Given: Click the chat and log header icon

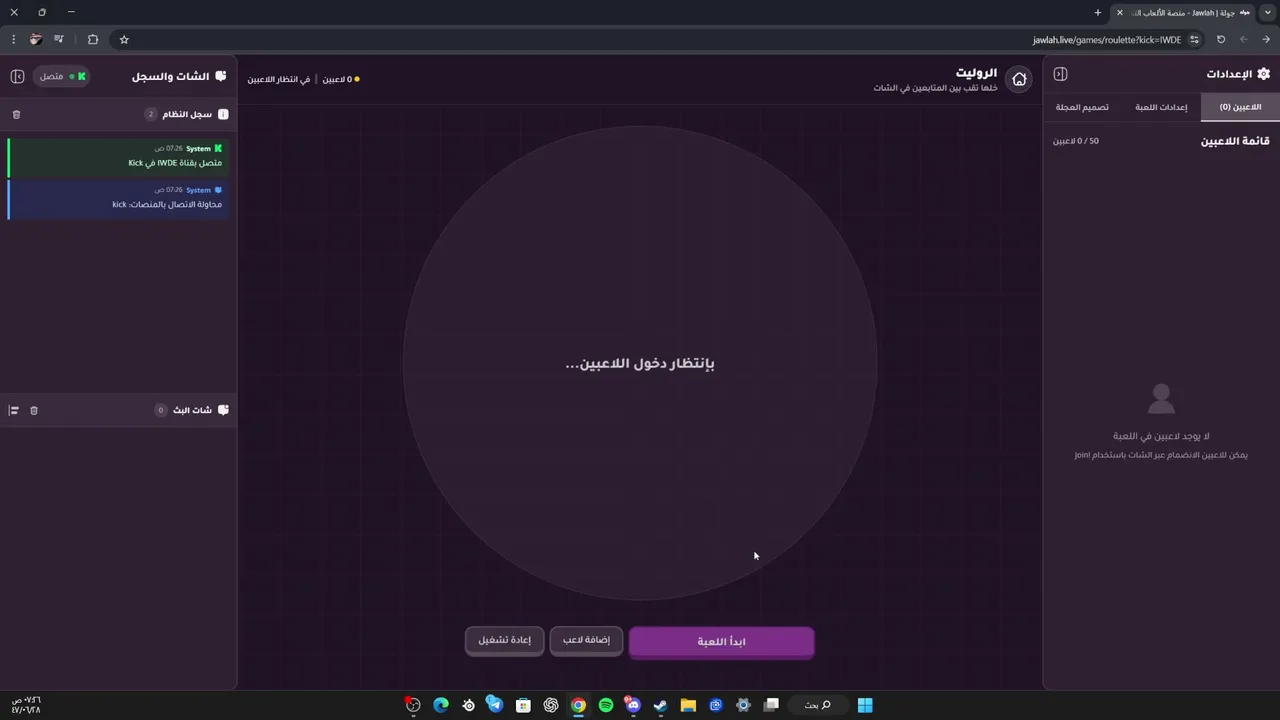Looking at the screenshot, I should tap(221, 76).
